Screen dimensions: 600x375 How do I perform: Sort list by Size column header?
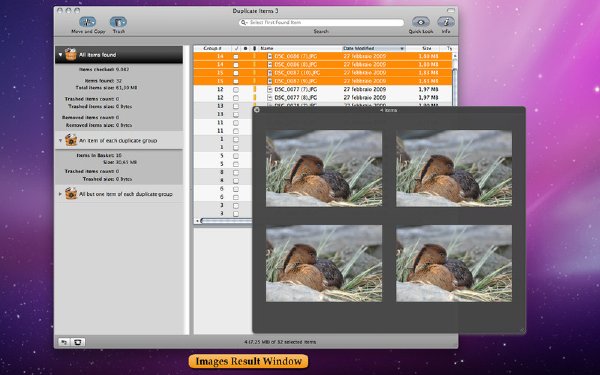(x=426, y=48)
